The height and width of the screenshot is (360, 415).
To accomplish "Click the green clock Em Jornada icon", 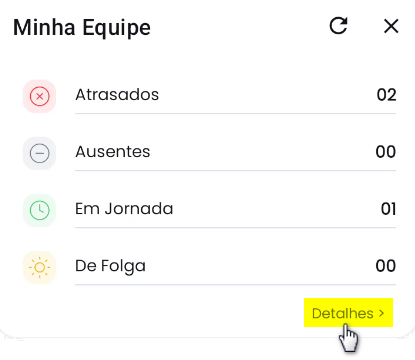I will tap(39, 210).
